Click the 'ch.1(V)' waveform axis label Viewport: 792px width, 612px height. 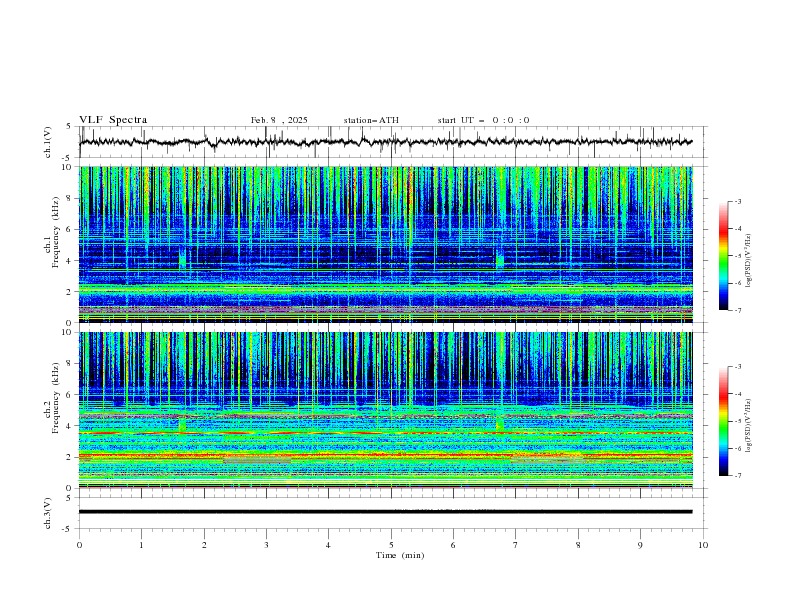point(48,142)
